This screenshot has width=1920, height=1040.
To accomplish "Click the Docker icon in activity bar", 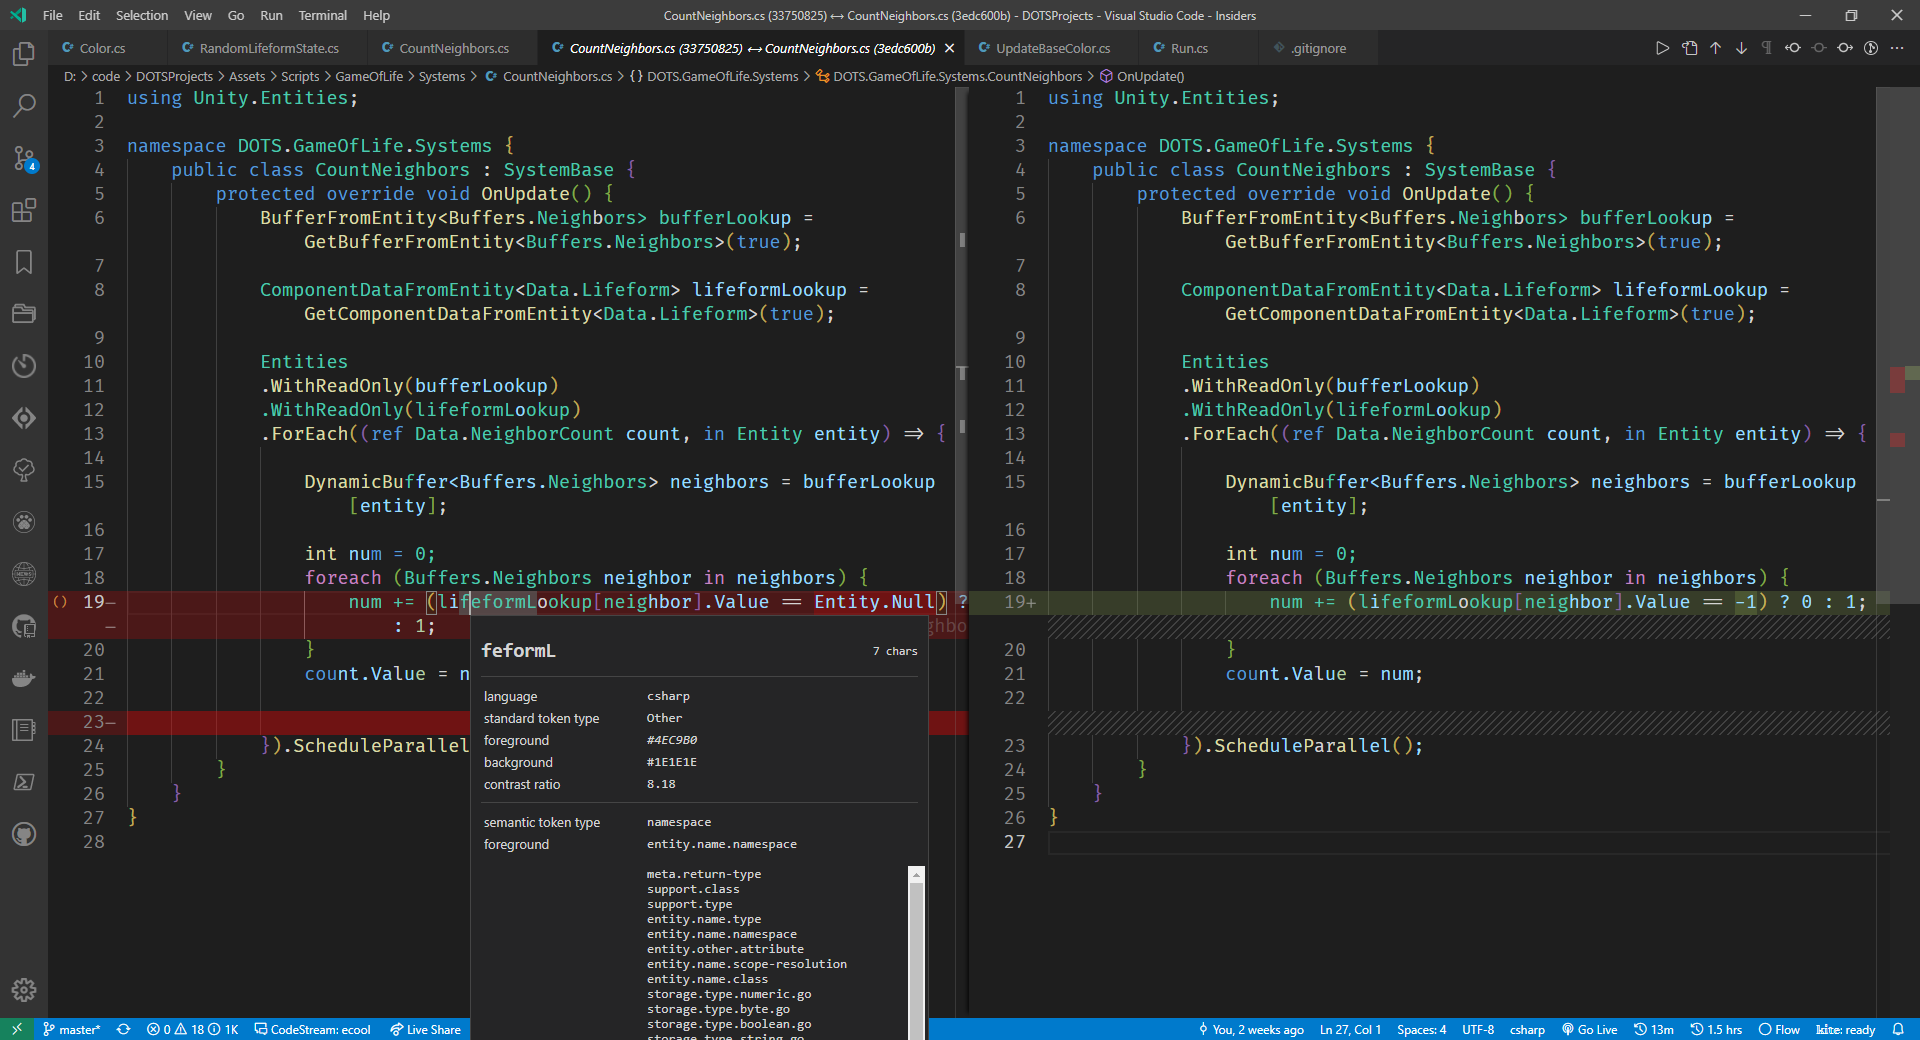I will [x=23, y=678].
